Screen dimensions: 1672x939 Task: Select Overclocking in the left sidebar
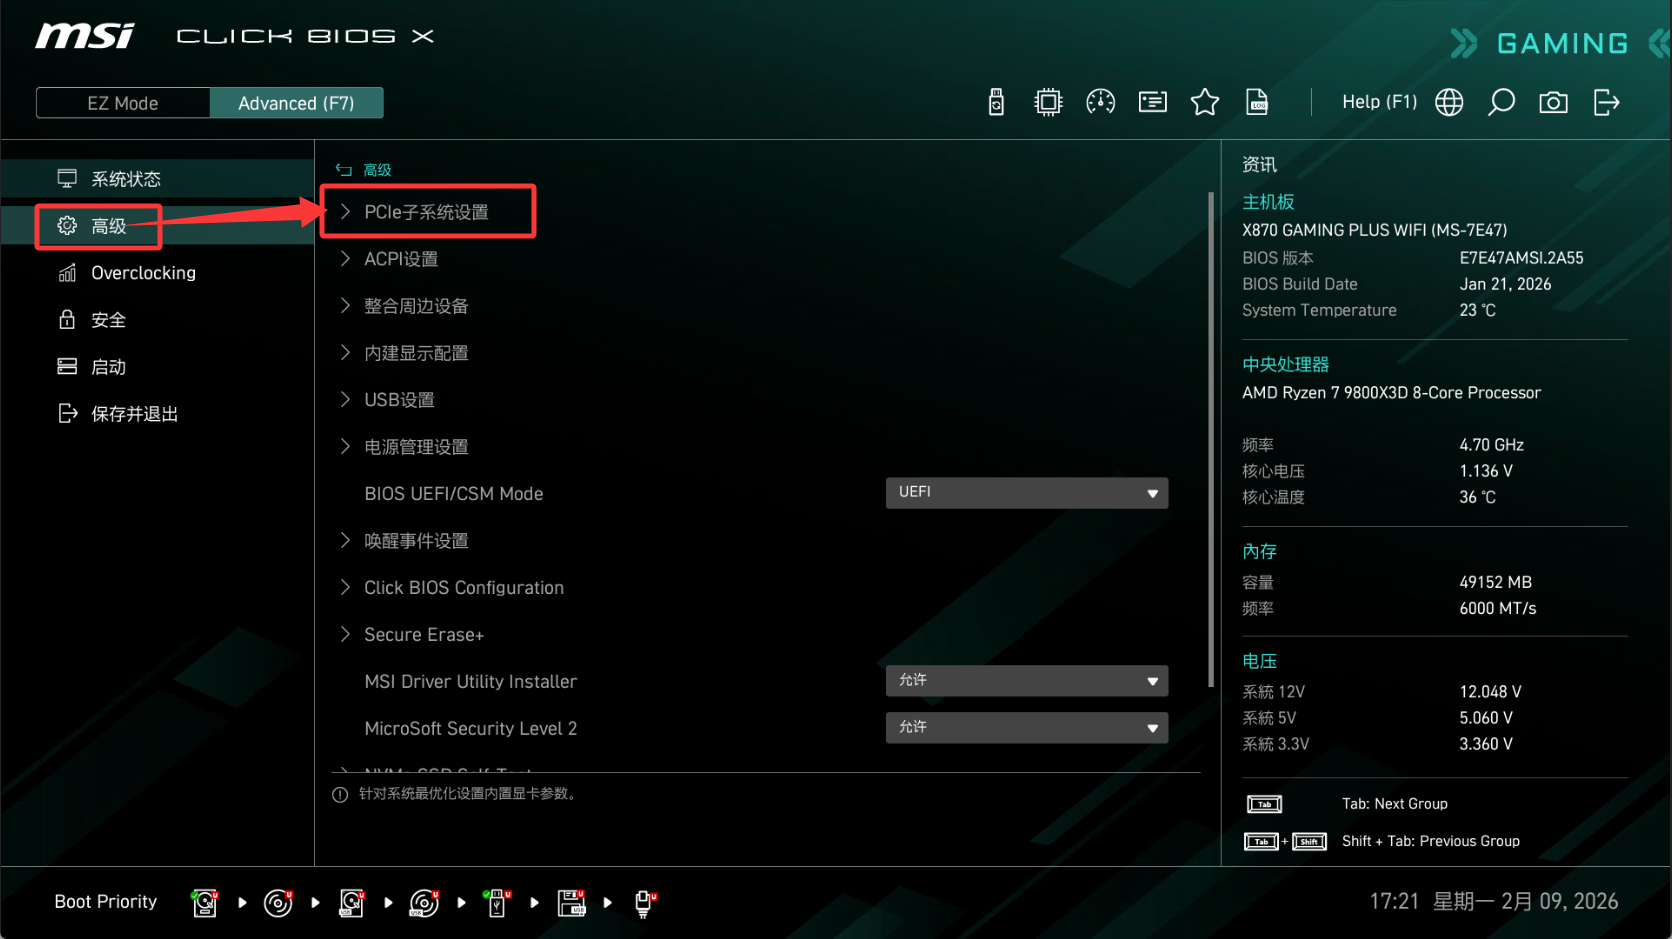pyautogui.click(x=143, y=273)
